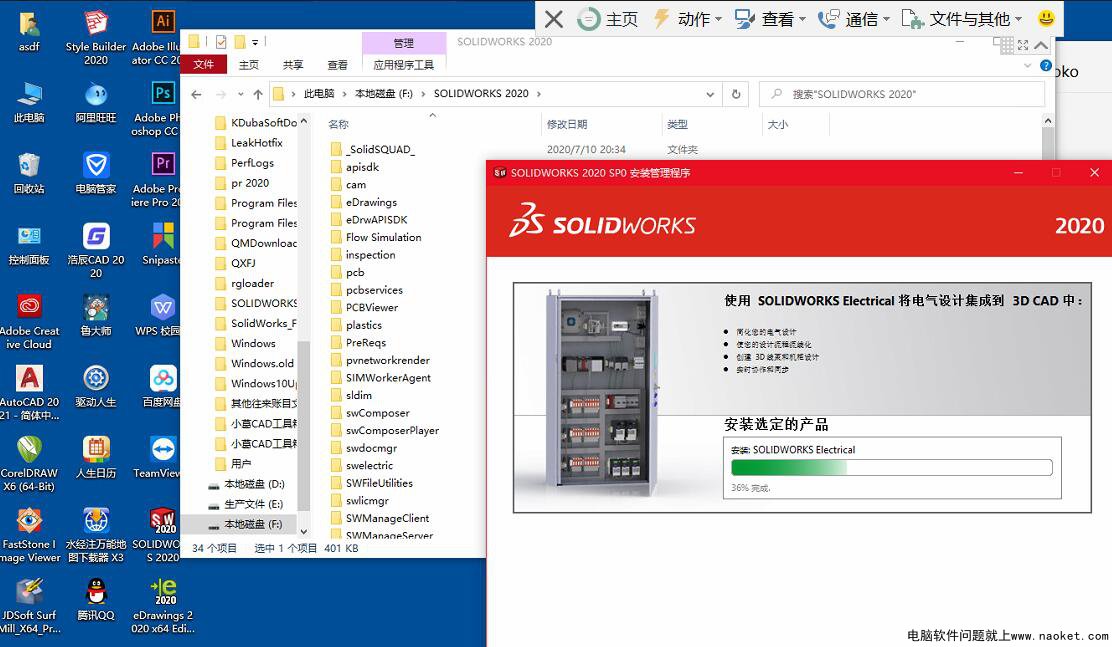The image size is (1112, 647).
Task: Click the 驱动人生 gear icon
Action: (96, 387)
